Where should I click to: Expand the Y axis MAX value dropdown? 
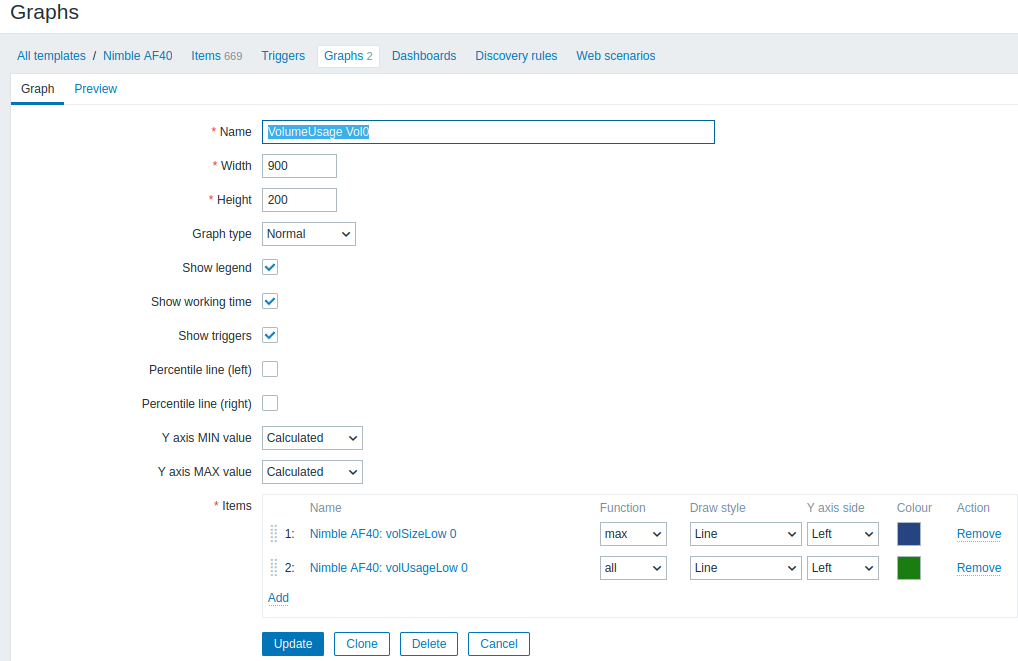click(x=312, y=472)
